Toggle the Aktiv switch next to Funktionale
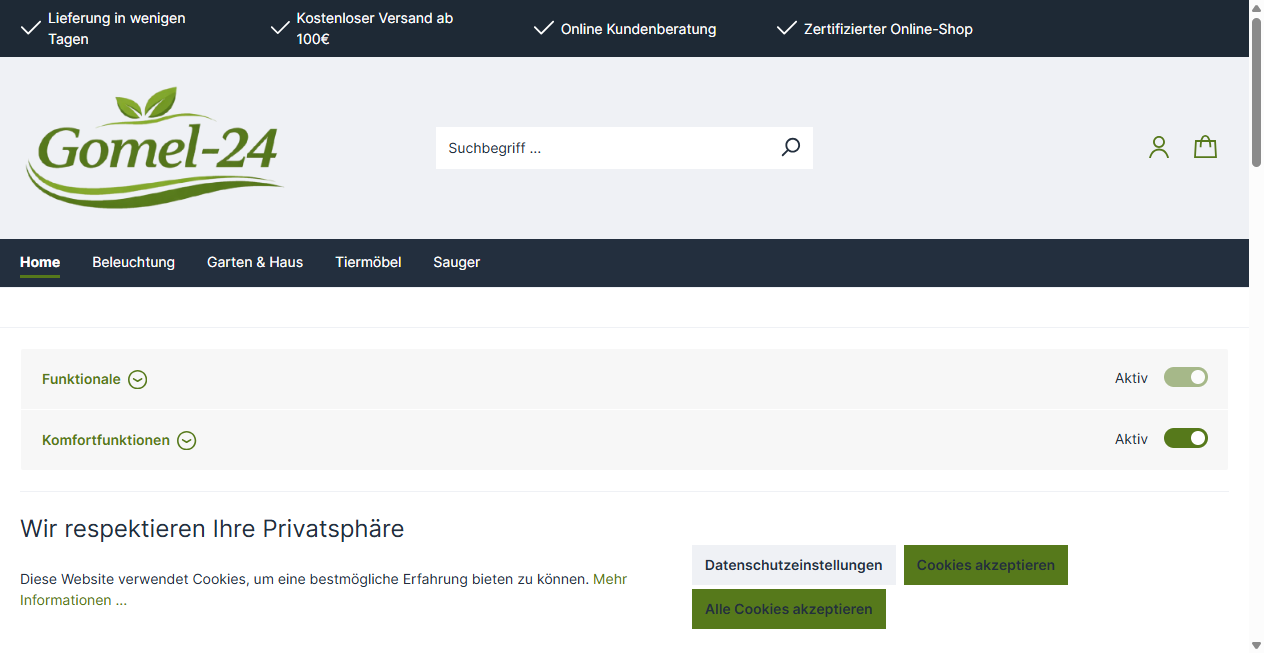1264x653 pixels. point(1185,377)
